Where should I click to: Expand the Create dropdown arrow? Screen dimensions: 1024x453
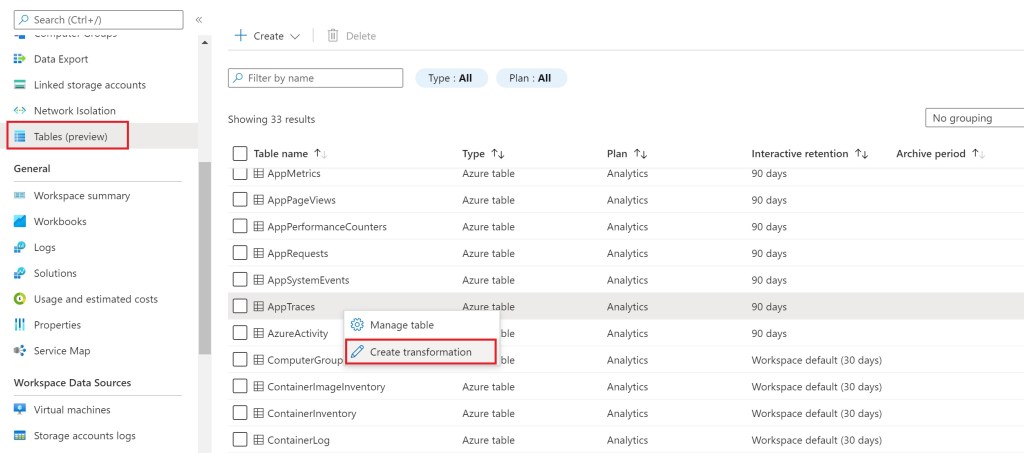point(295,36)
